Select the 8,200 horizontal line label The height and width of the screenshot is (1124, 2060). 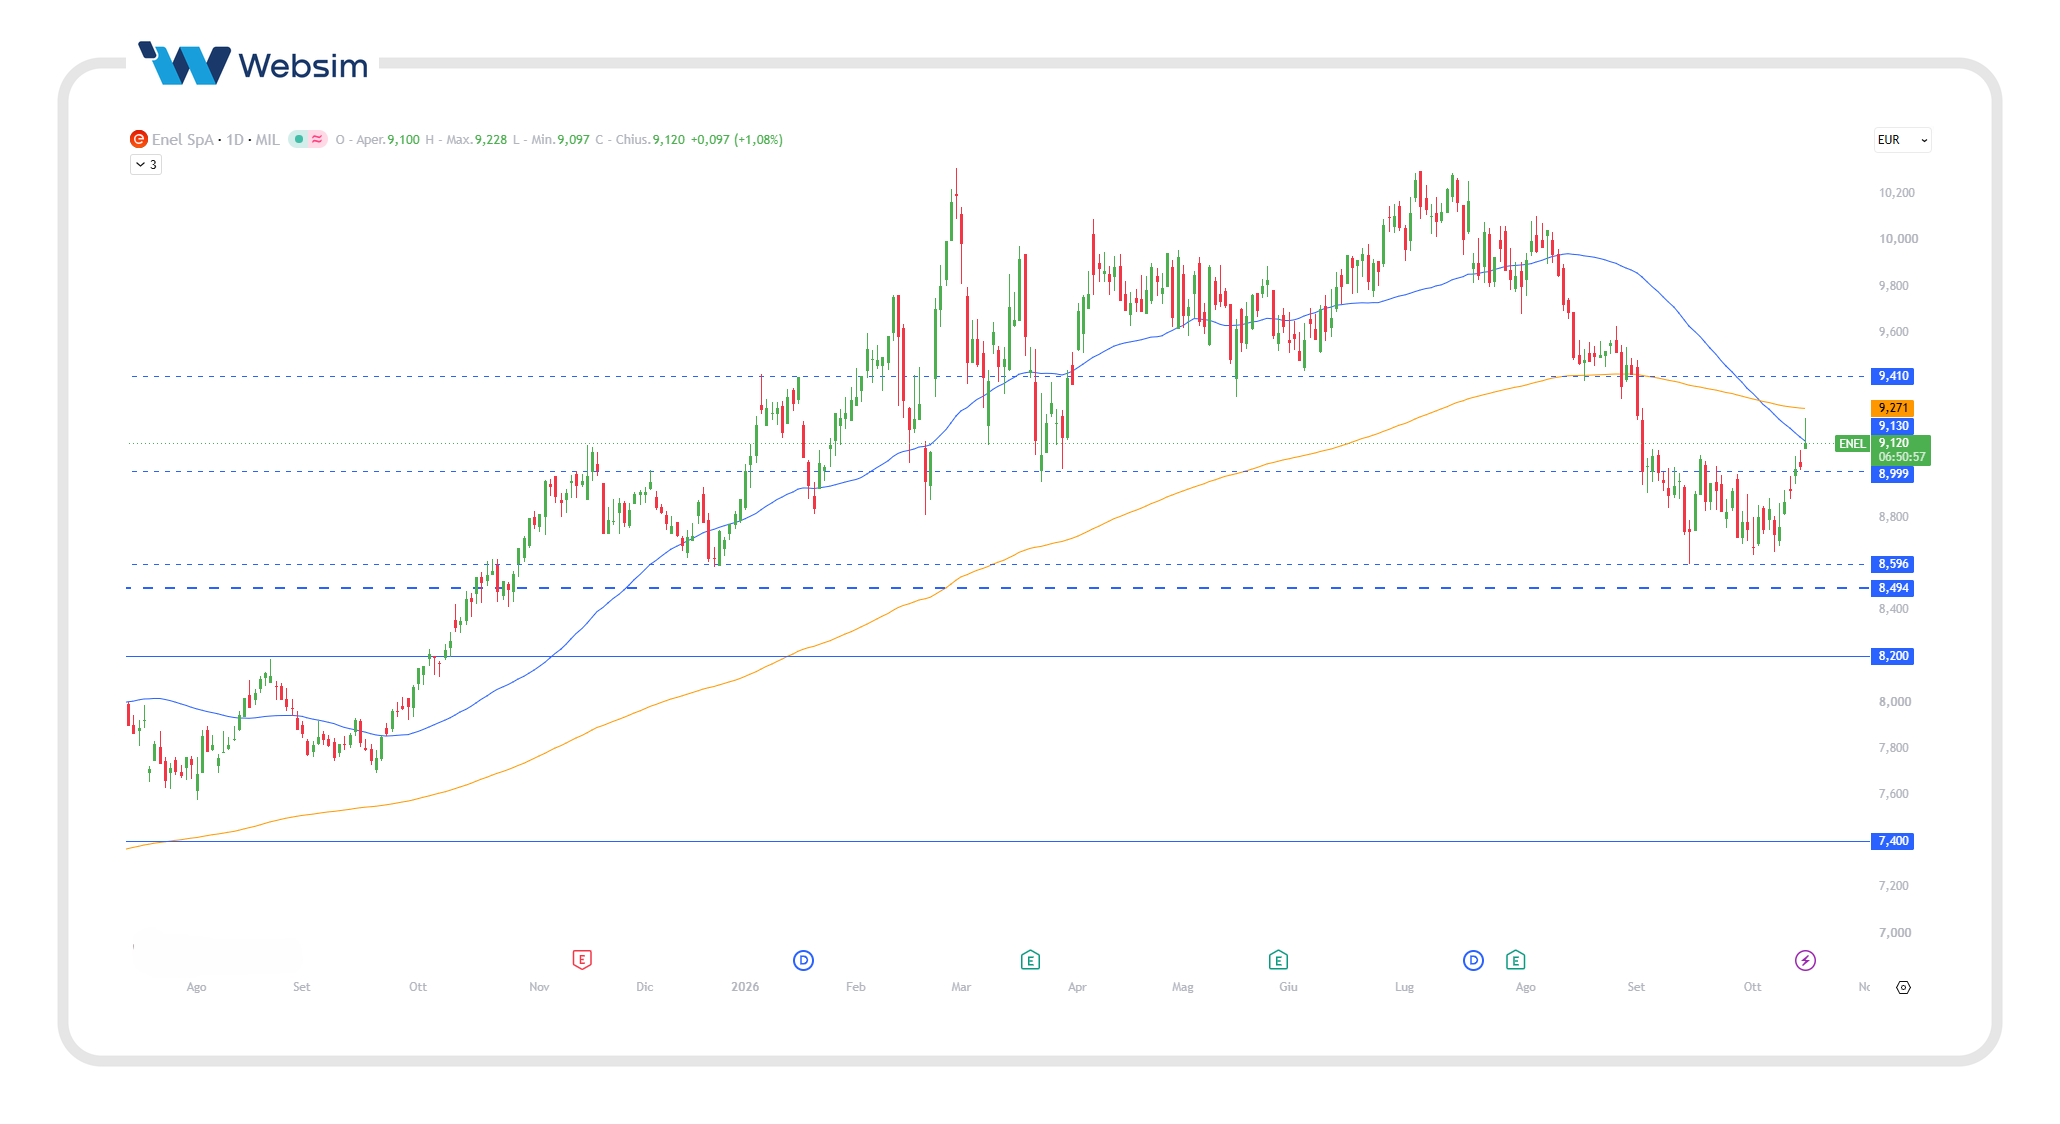click(1892, 656)
